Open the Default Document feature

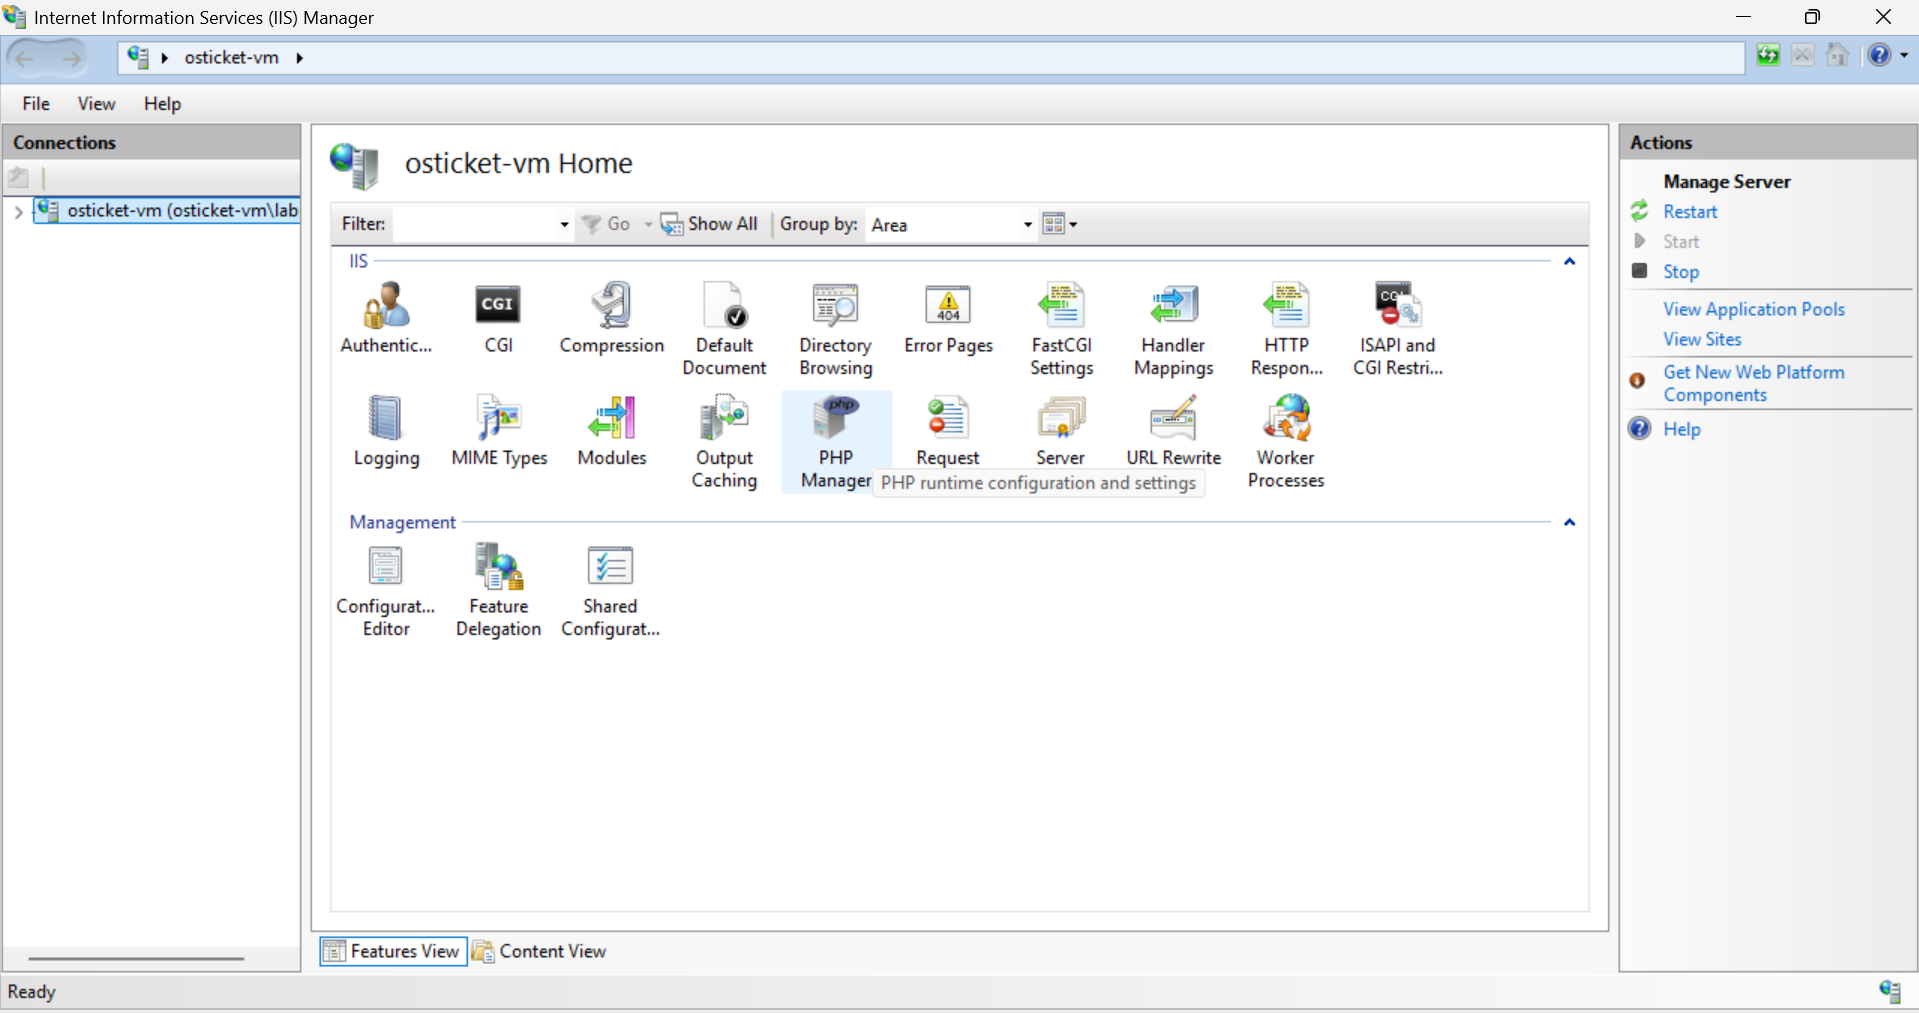coord(724,329)
